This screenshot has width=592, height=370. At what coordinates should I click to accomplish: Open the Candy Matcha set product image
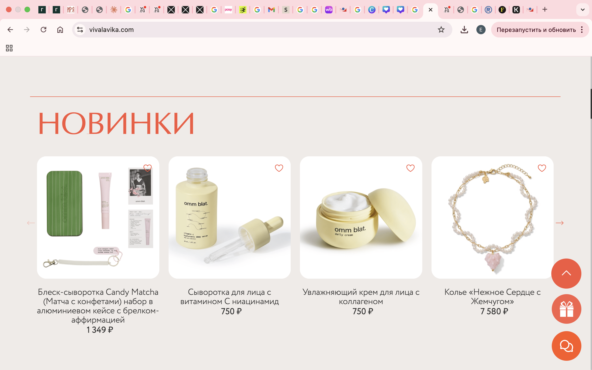98,217
